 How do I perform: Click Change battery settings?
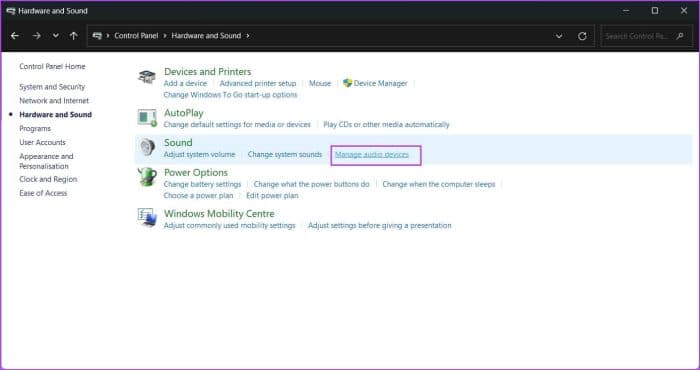coord(202,184)
